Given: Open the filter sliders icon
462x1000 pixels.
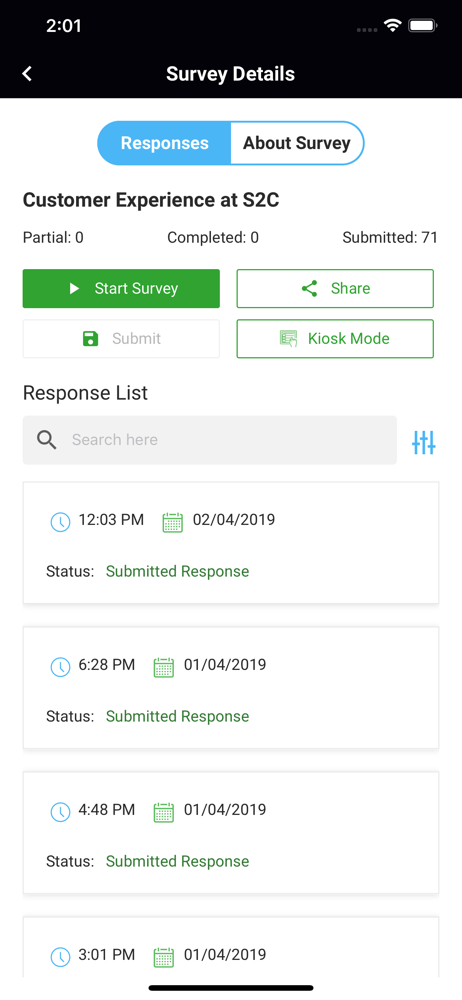Looking at the screenshot, I should pos(424,442).
